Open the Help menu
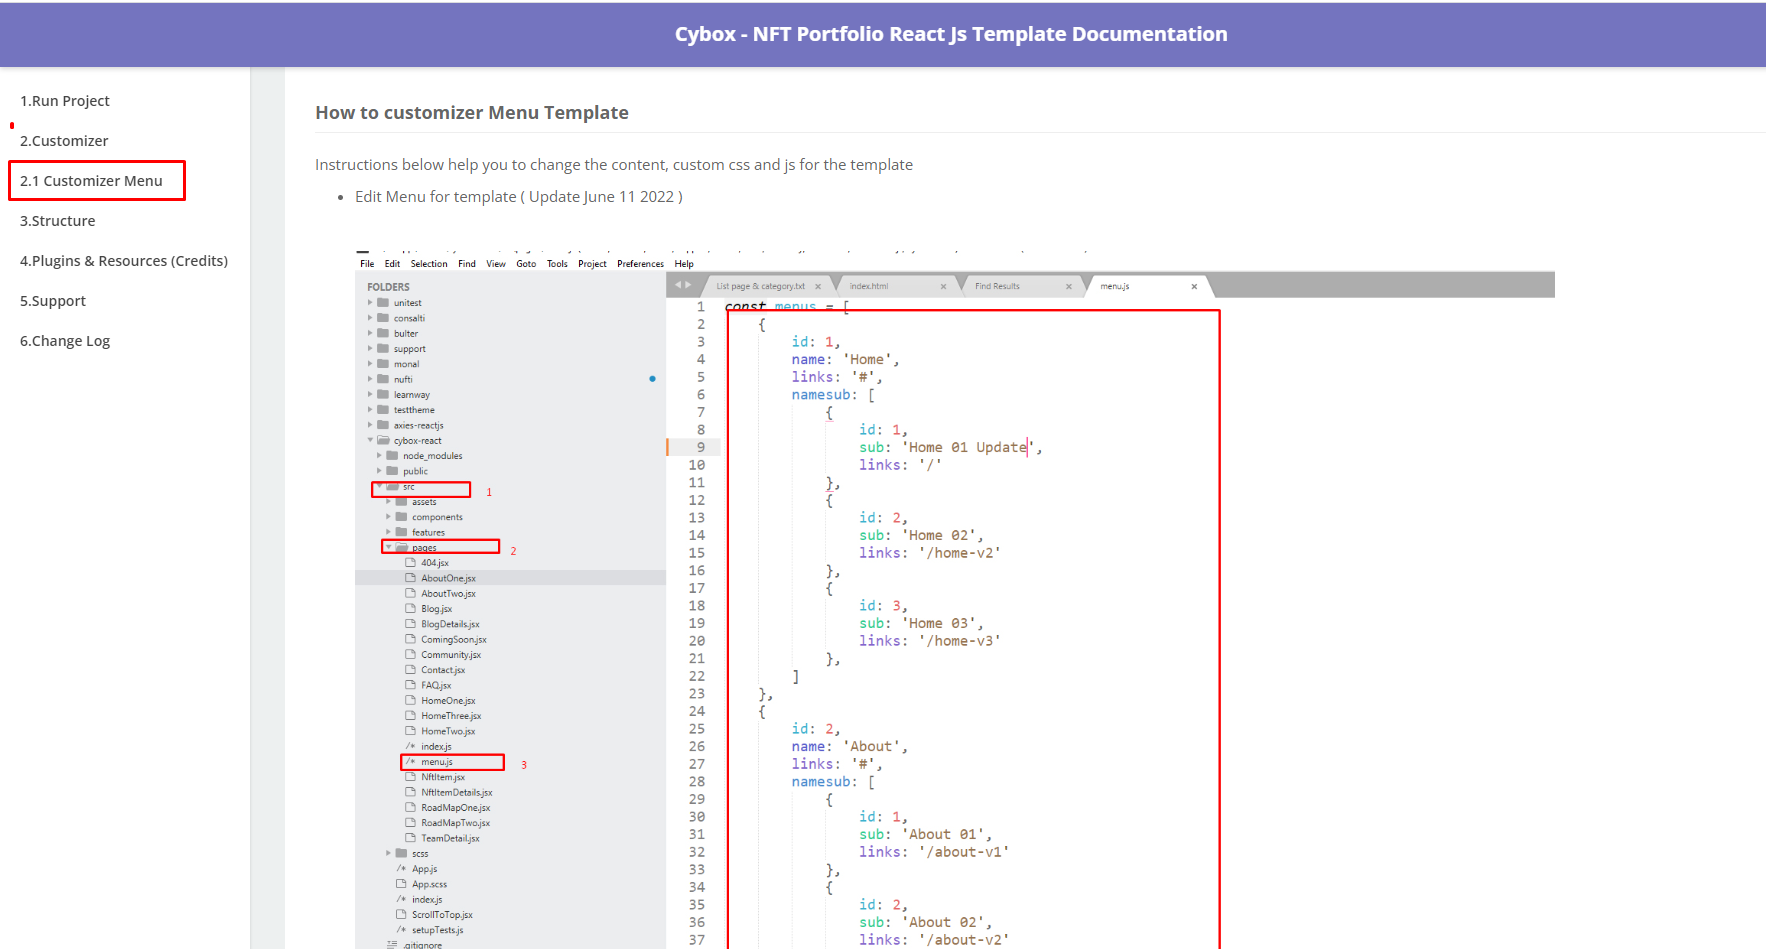This screenshot has height=949, width=1766. [684, 264]
